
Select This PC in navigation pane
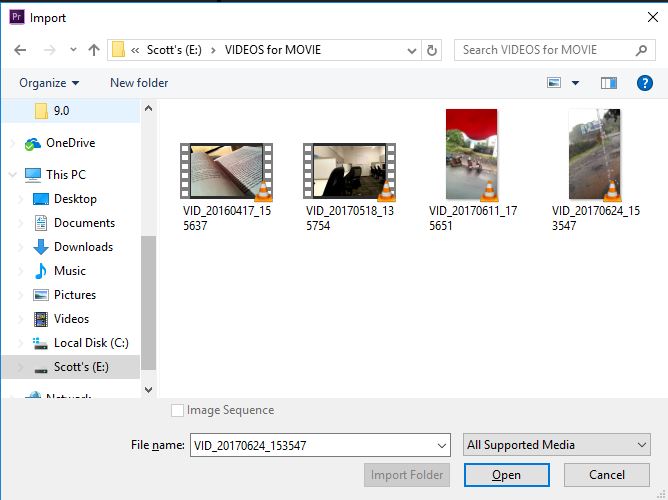[x=66, y=175]
